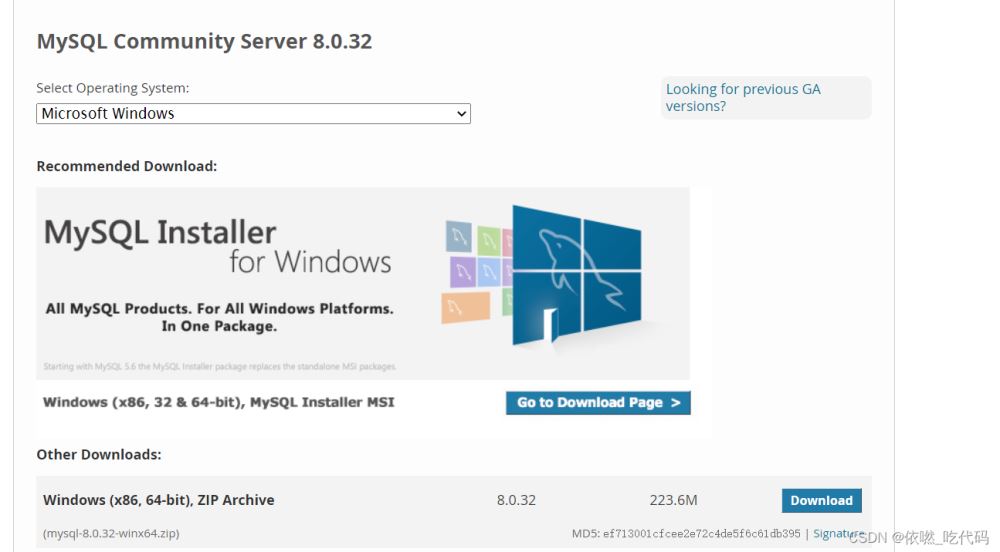The height and width of the screenshot is (552, 1000).
Task: Open 'Looking for previous GA versions?' link
Action: (x=743, y=98)
